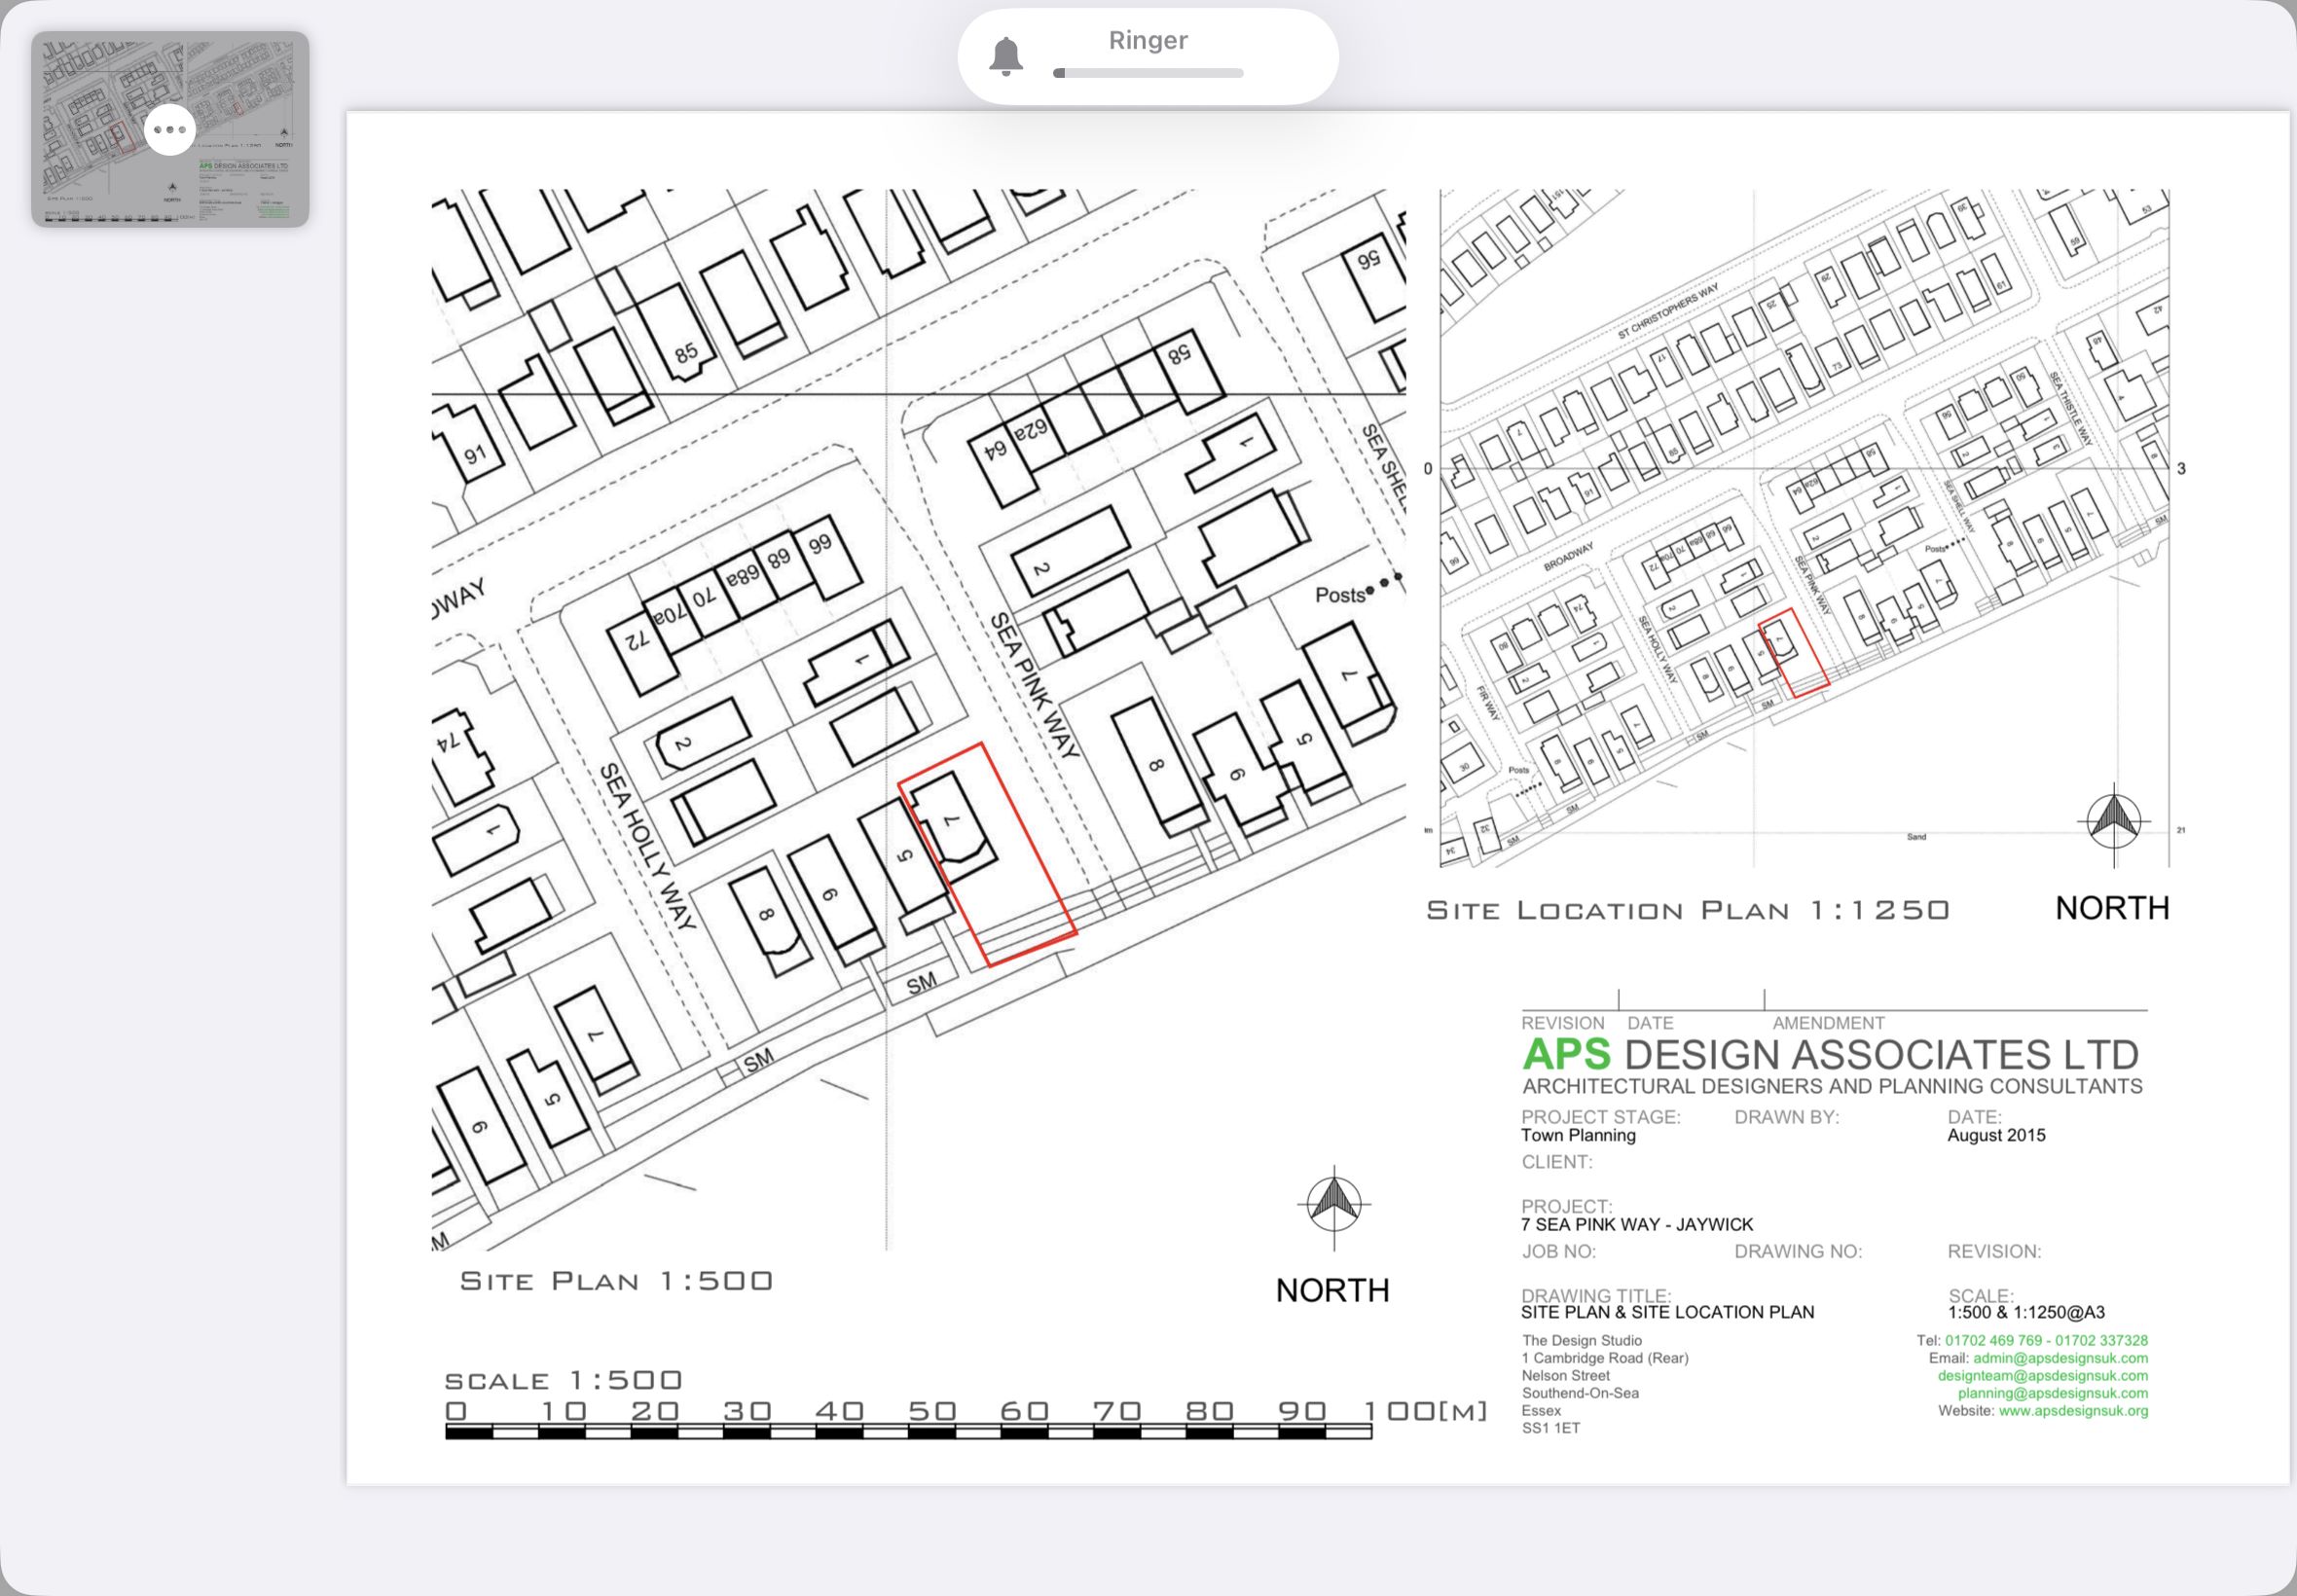
Task: Tap the "CLIENT:" field label
Action: coord(1557,1162)
